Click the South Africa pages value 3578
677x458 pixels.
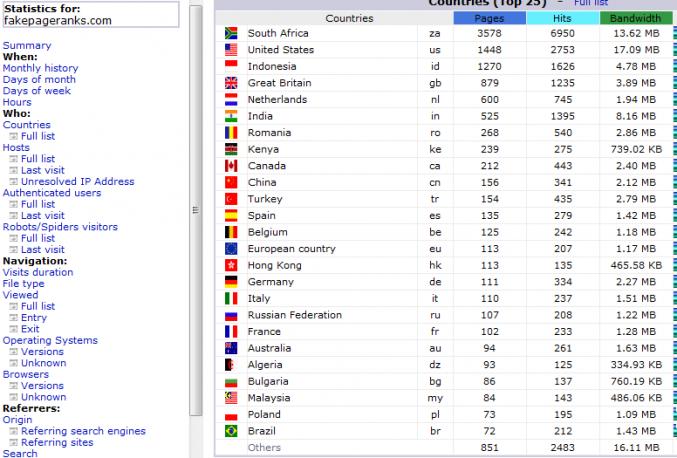click(490, 33)
